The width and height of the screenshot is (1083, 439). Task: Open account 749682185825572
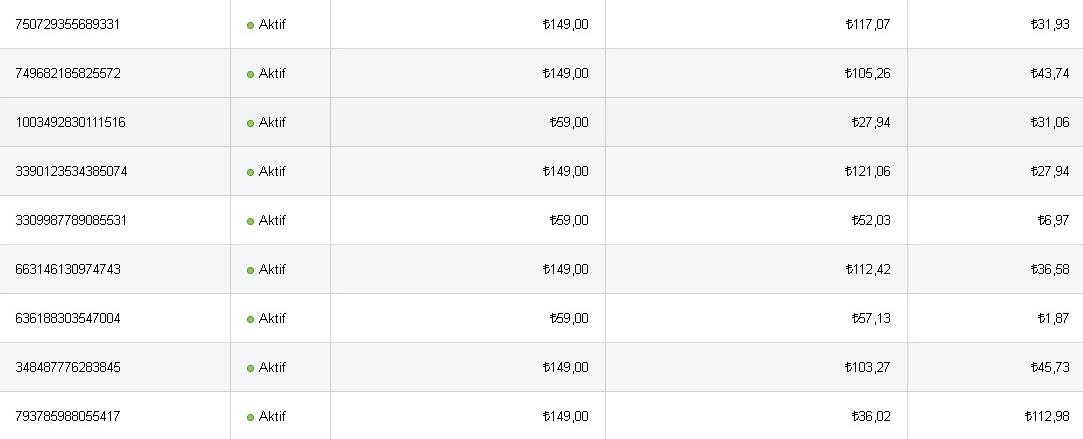(68, 73)
